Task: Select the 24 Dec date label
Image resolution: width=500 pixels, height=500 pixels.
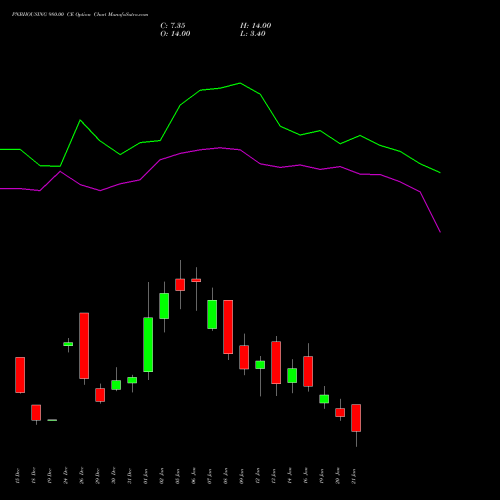Action: coord(66,476)
